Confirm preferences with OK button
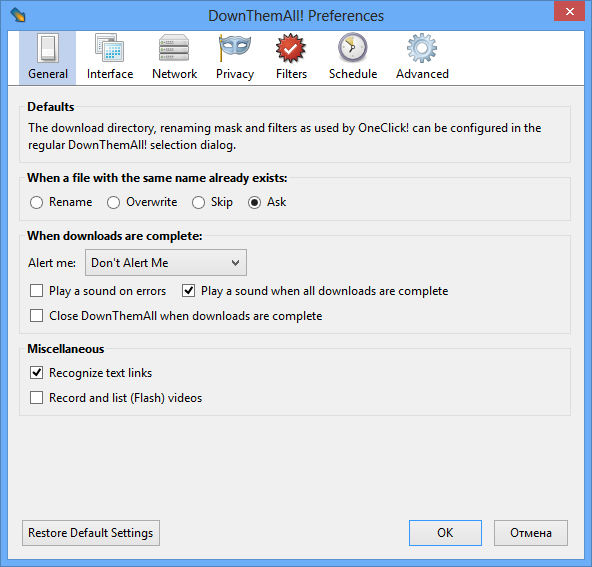Viewport: 592px width, 567px height. coord(445,533)
